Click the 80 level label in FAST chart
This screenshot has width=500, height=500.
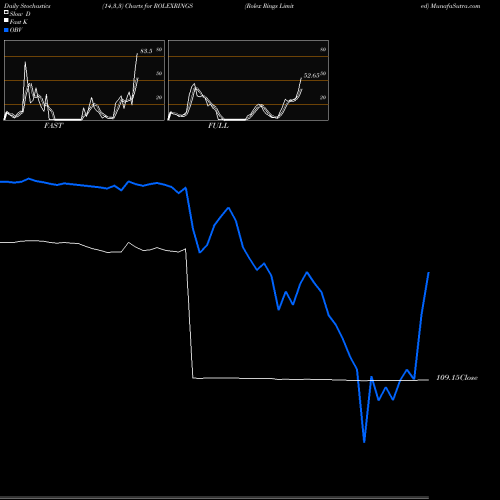(159, 50)
